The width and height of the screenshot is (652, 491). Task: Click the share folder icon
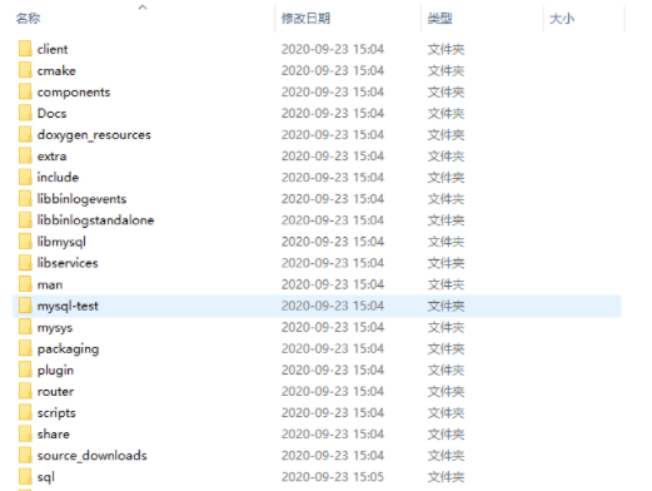[x=25, y=434]
